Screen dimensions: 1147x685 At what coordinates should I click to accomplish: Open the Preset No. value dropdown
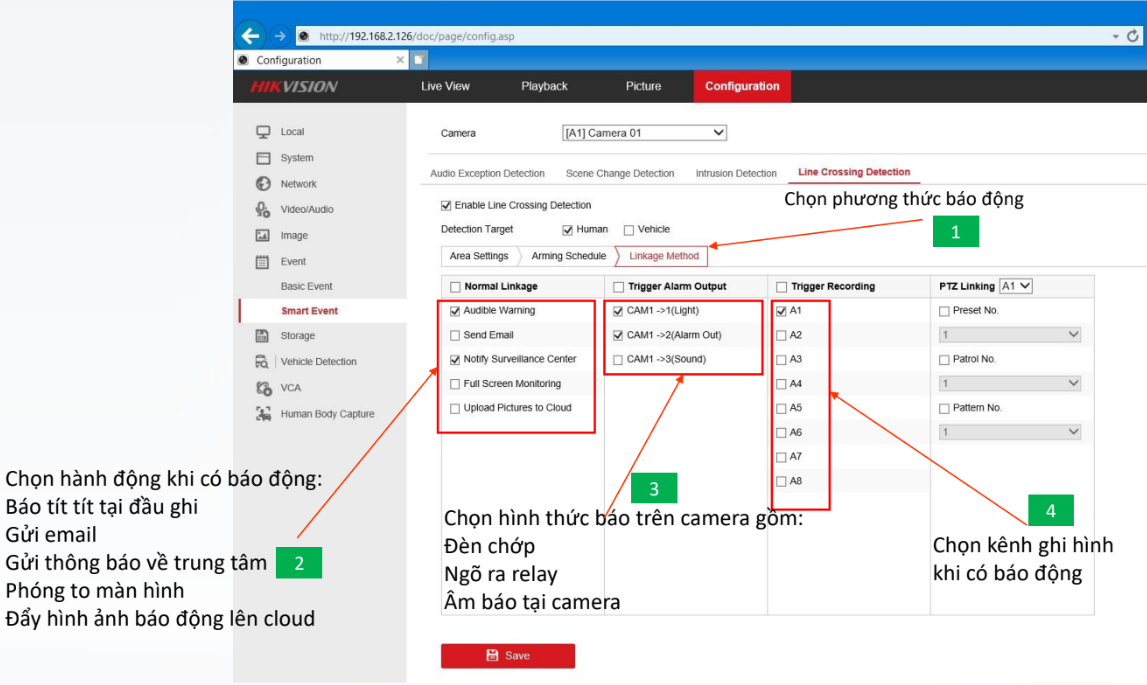[x=1010, y=335]
